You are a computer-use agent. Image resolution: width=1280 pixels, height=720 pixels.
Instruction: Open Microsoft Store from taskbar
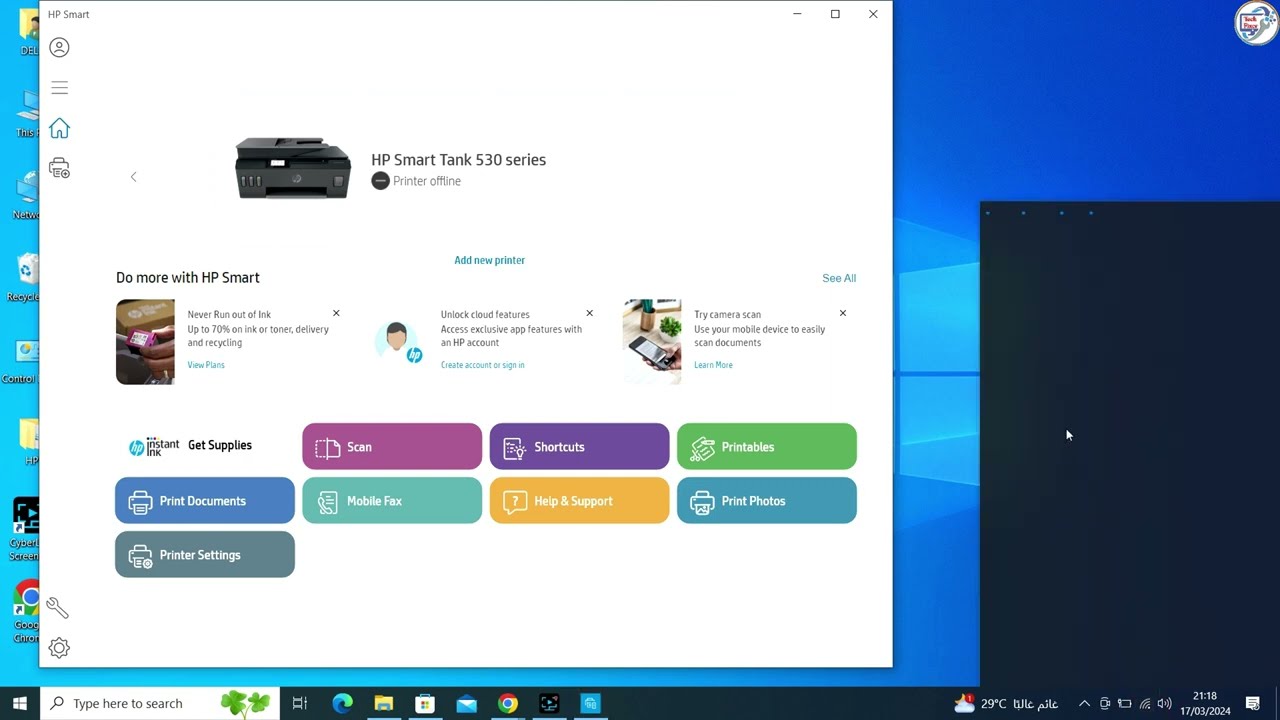[x=425, y=703]
